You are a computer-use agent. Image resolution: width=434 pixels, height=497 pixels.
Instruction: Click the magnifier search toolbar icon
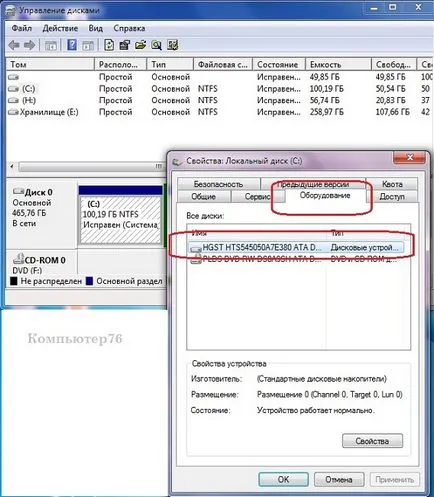[x=156, y=45]
